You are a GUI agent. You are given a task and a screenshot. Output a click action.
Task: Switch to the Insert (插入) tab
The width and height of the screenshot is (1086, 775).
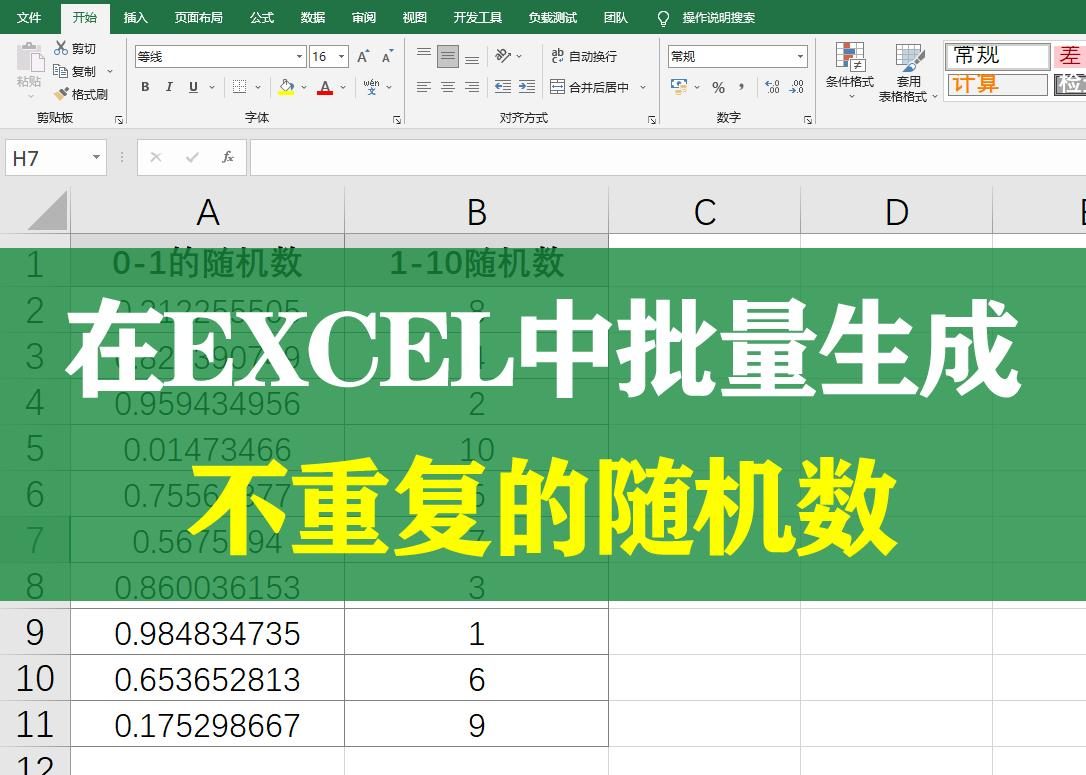[135, 17]
